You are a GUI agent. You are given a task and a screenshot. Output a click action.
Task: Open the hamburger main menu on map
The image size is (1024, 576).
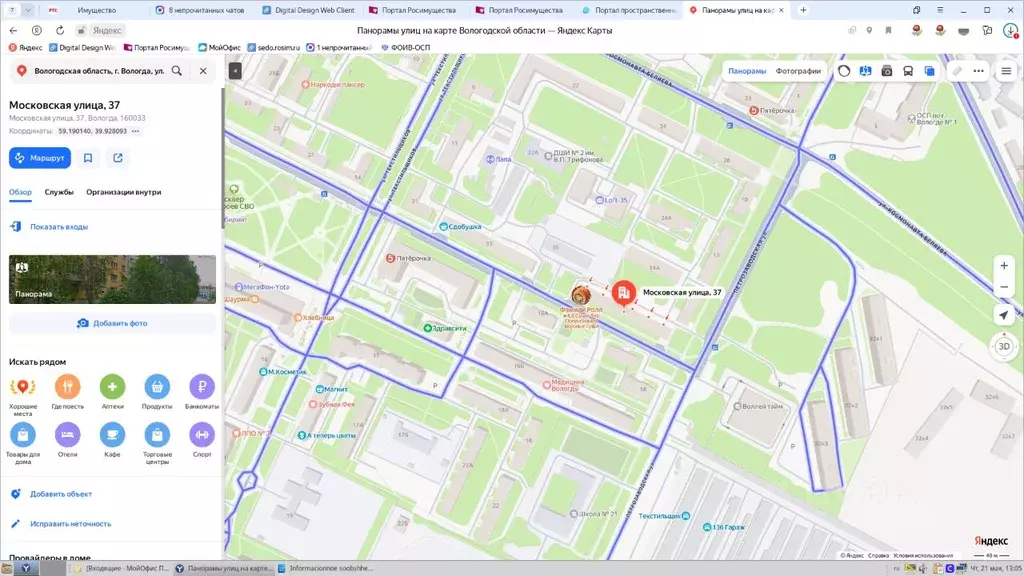point(1006,71)
